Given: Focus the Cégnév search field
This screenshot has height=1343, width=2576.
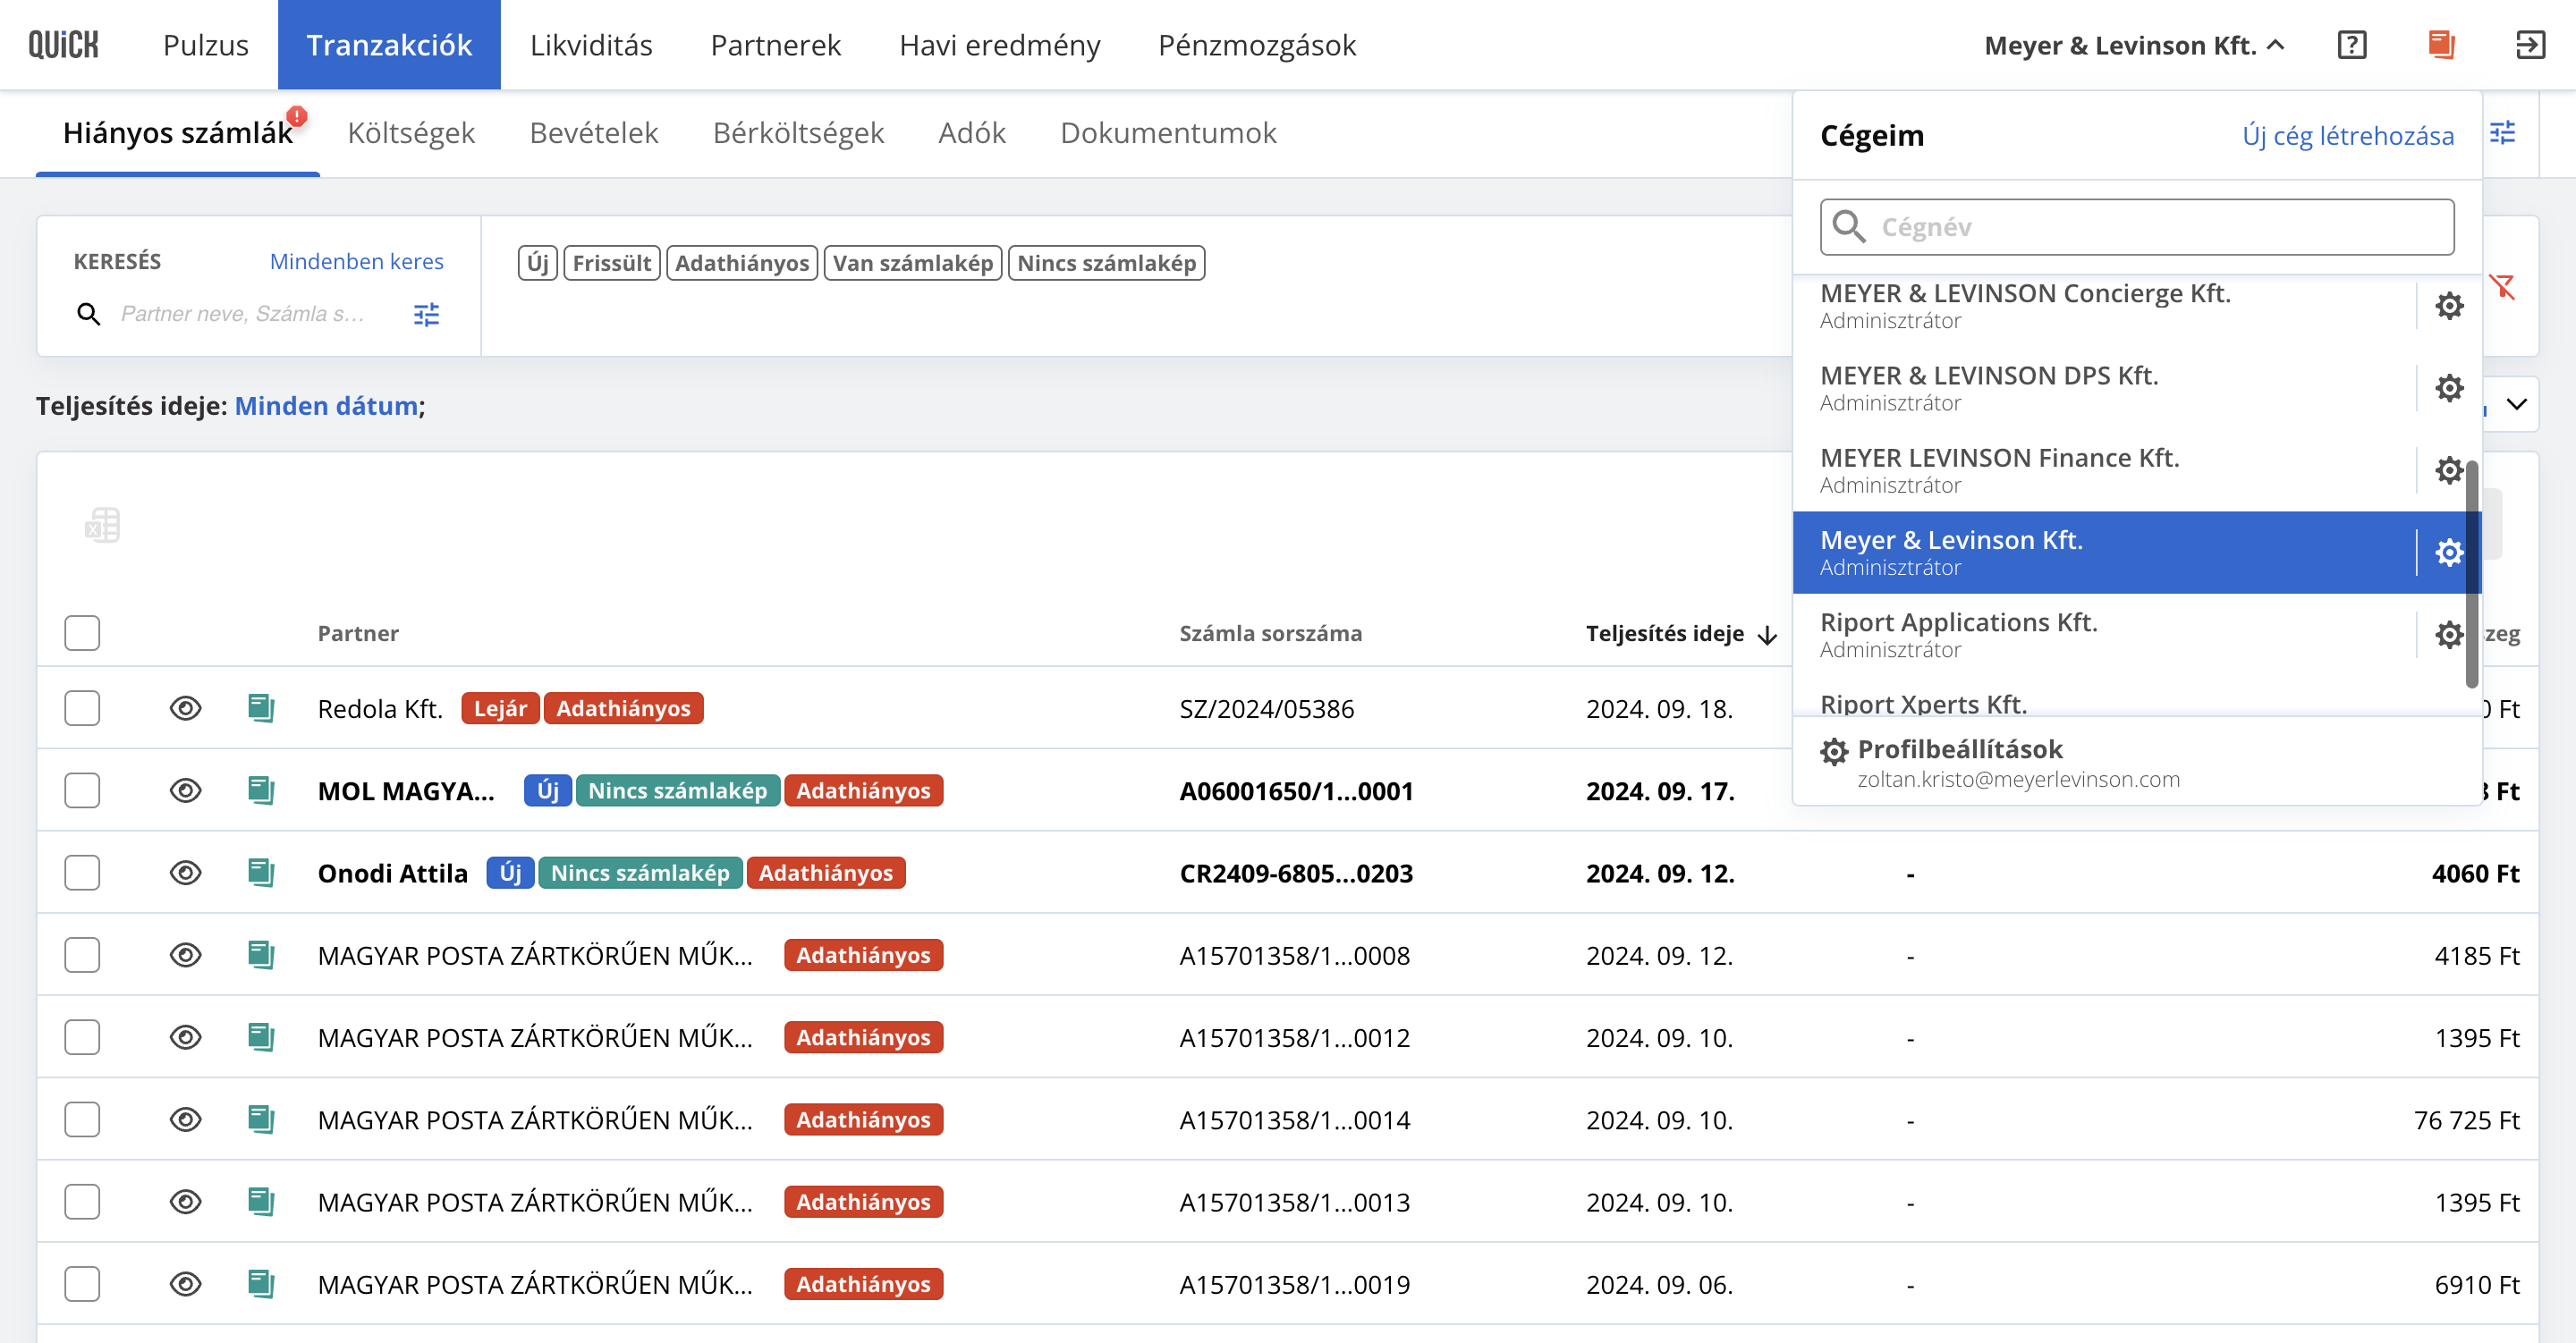Looking at the screenshot, I should click(x=2136, y=227).
